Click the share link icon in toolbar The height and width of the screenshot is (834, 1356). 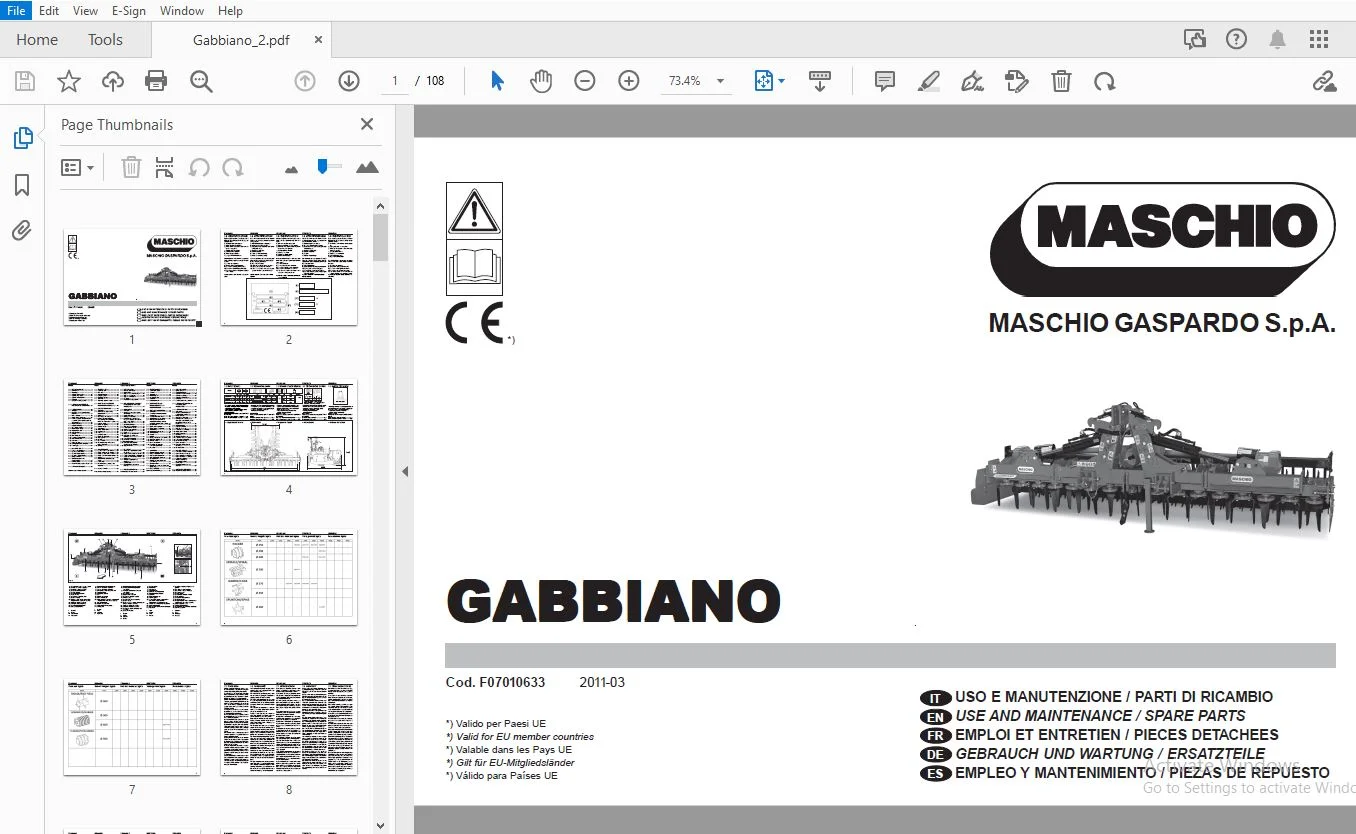(x=1325, y=81)
